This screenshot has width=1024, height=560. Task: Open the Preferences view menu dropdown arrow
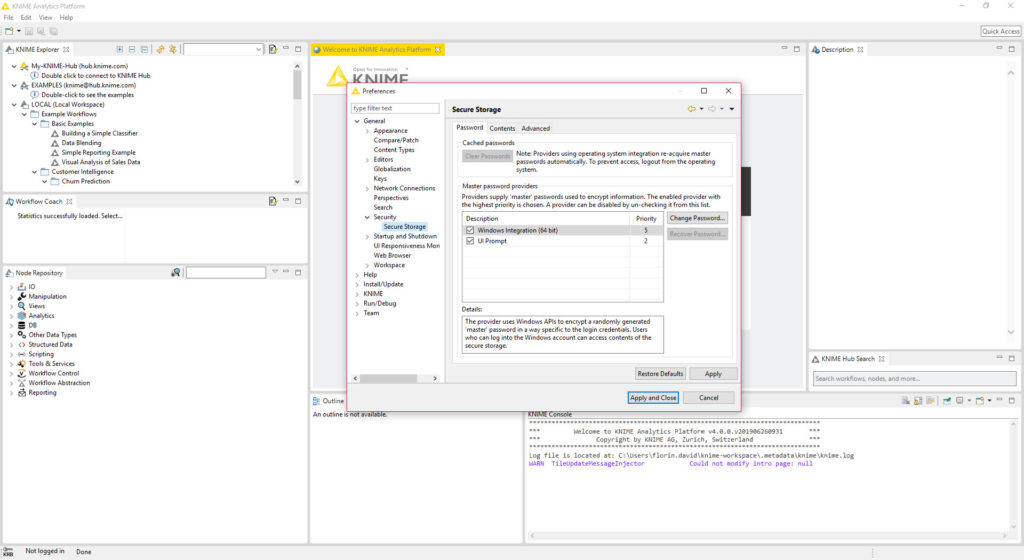click(x=731, y=109)
